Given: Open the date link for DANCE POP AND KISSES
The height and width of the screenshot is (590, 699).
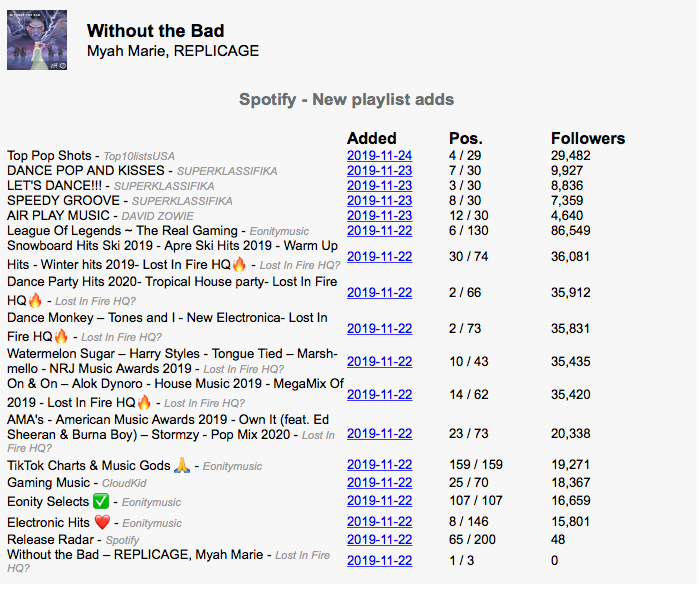Looking at the screenshot, I should [x=379, y=171].
